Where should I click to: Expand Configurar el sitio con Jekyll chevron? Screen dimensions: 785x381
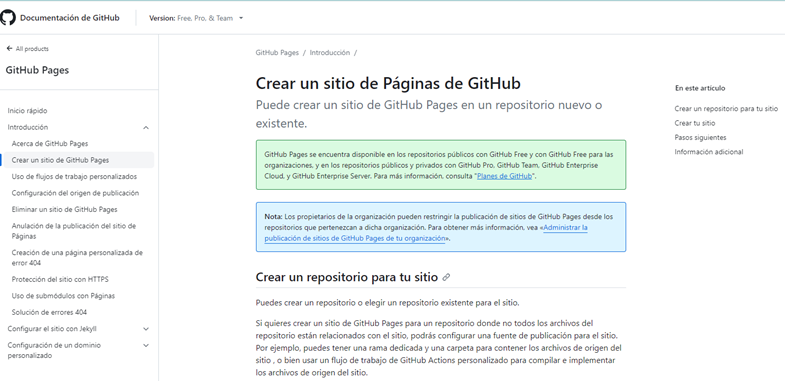pyautogui.click(x=146, y=329)
